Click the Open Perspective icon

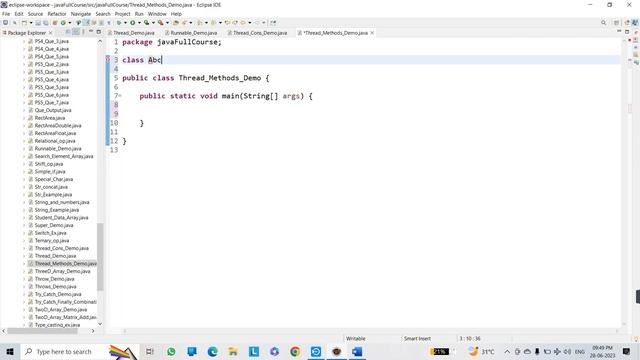[616, 23]
